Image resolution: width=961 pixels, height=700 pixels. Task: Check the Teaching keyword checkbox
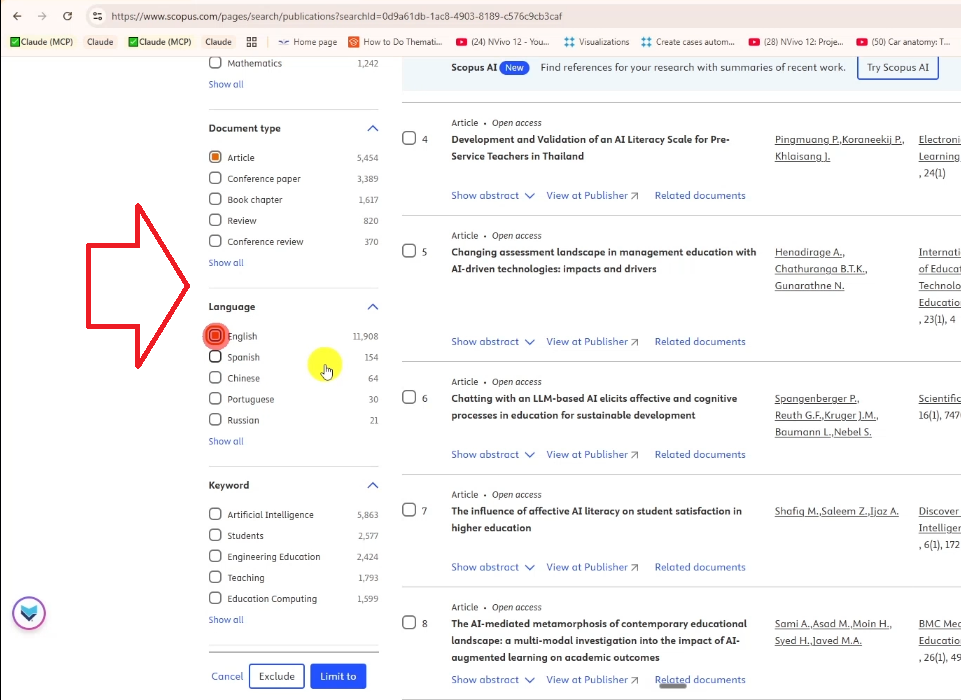pyautogui.click(x=215, y=577)
